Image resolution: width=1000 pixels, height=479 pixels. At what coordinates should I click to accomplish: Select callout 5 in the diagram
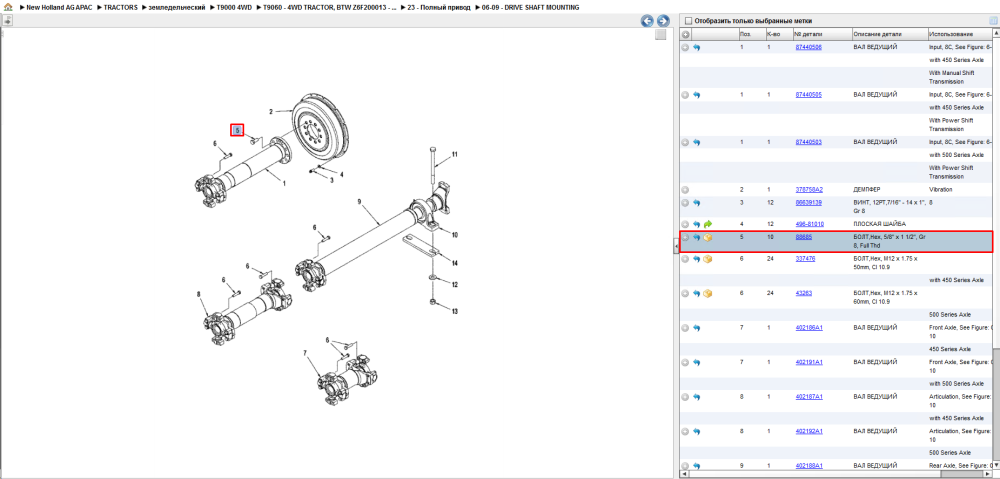coord(237,130)
